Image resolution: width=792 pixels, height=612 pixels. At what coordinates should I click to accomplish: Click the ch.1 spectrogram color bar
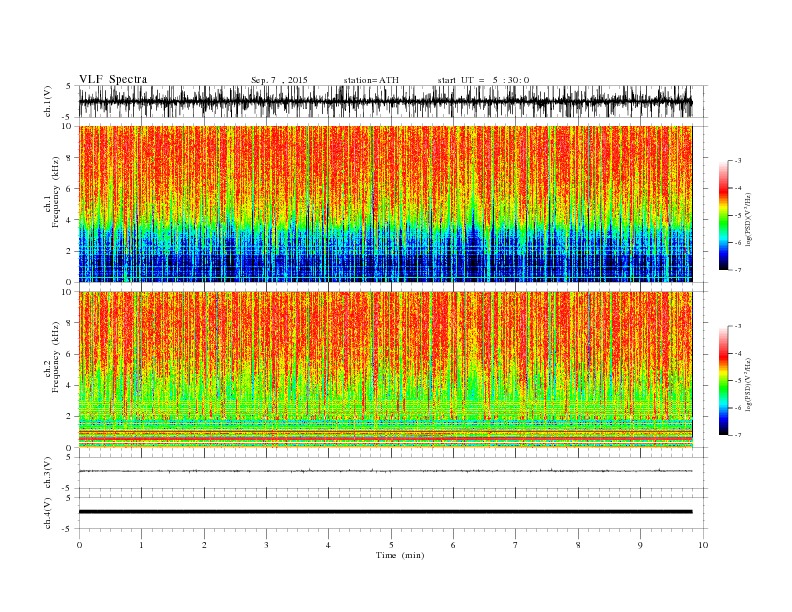(723, 215)
